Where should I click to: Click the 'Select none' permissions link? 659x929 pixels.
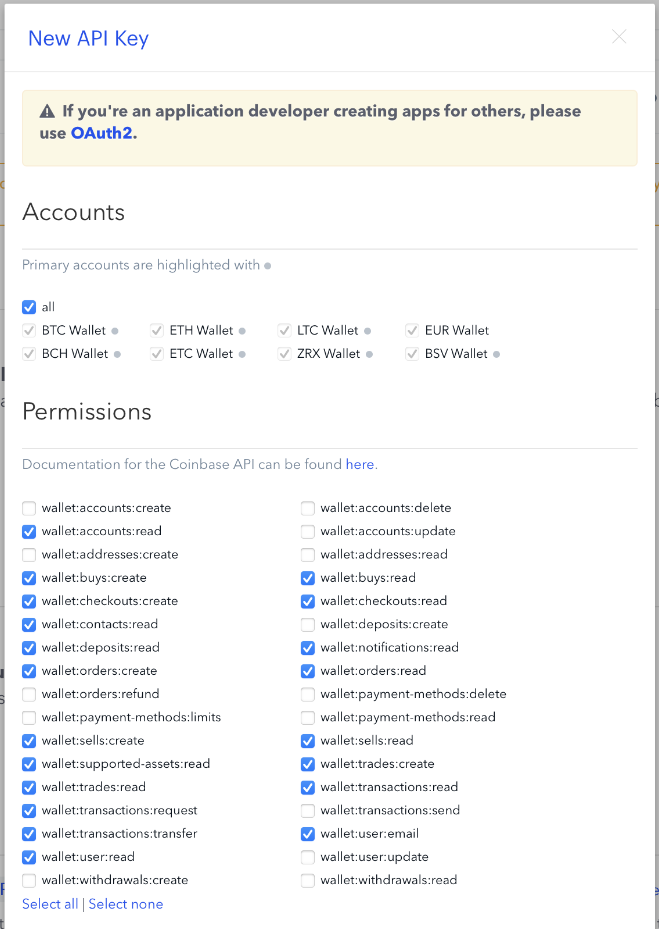[x=126, y=904]
